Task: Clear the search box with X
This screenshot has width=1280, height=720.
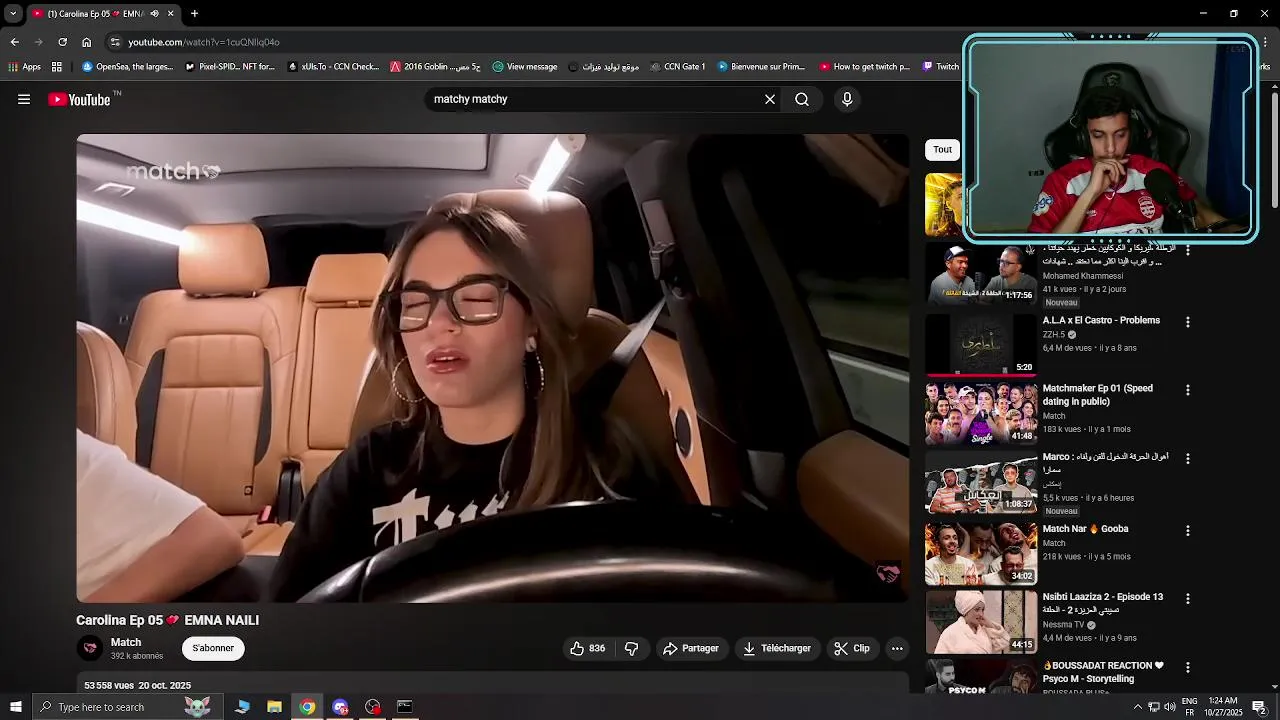Action: pos(770,99)
